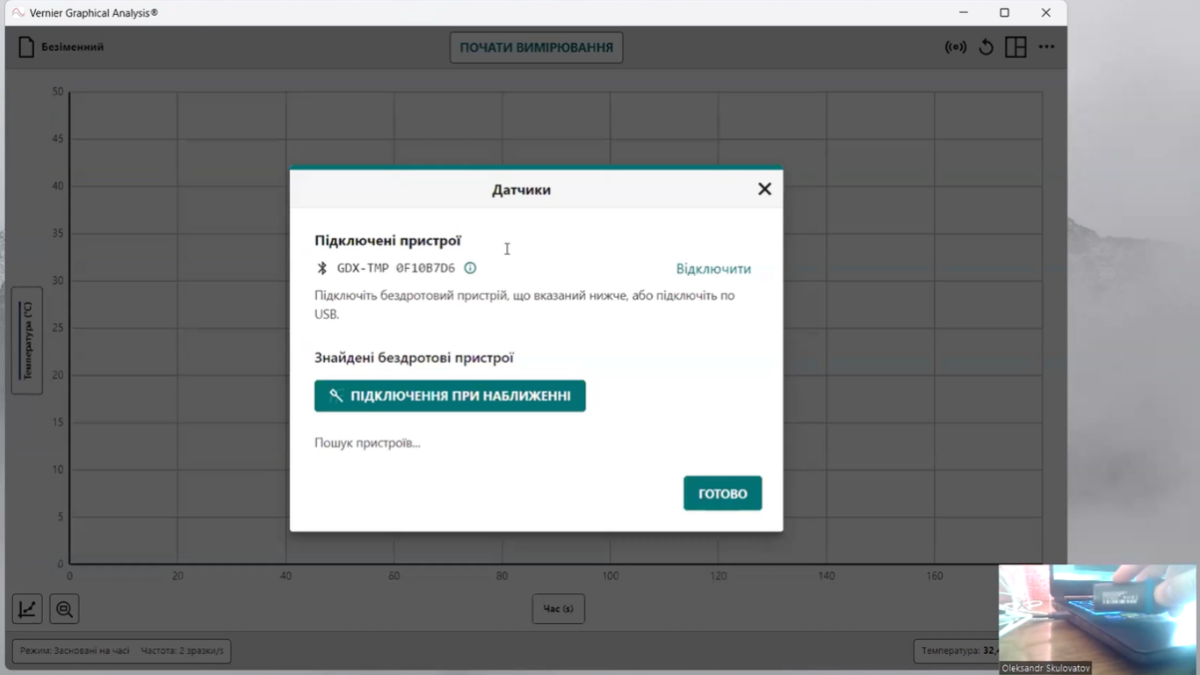Confirm with the ГОТОВО button

[722, 493]
